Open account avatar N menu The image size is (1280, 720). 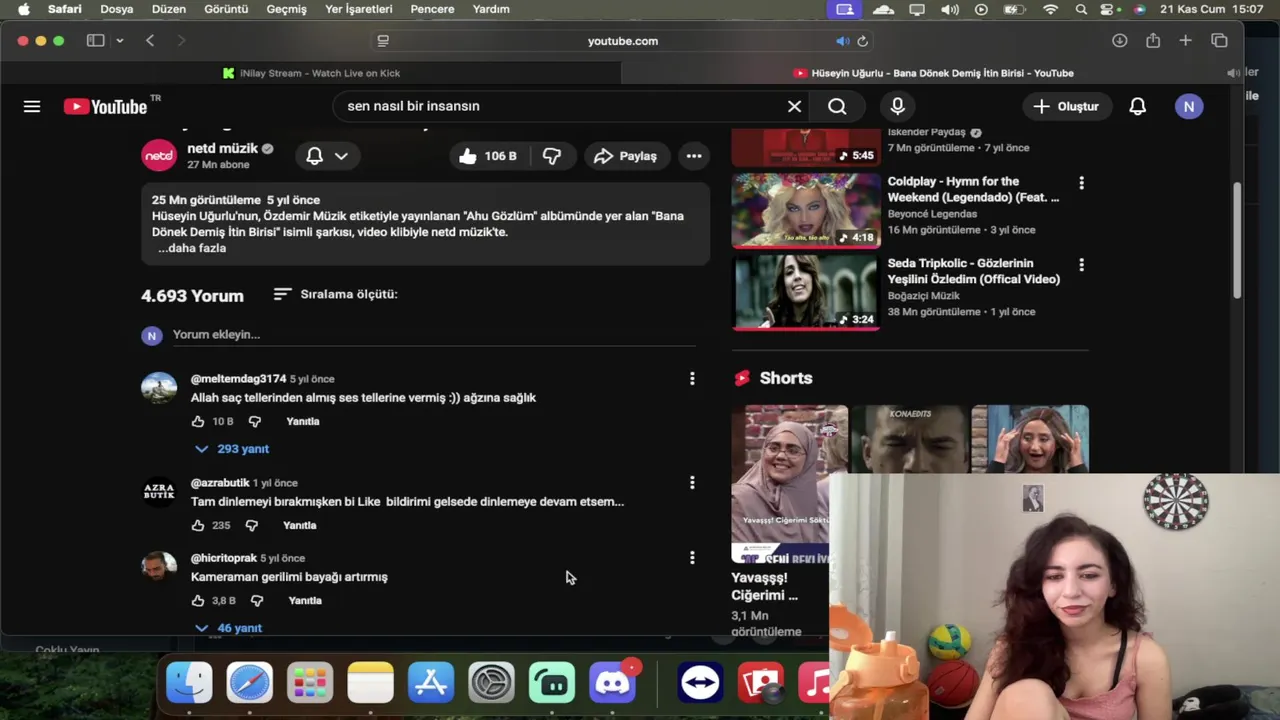tap(1189, 106)
